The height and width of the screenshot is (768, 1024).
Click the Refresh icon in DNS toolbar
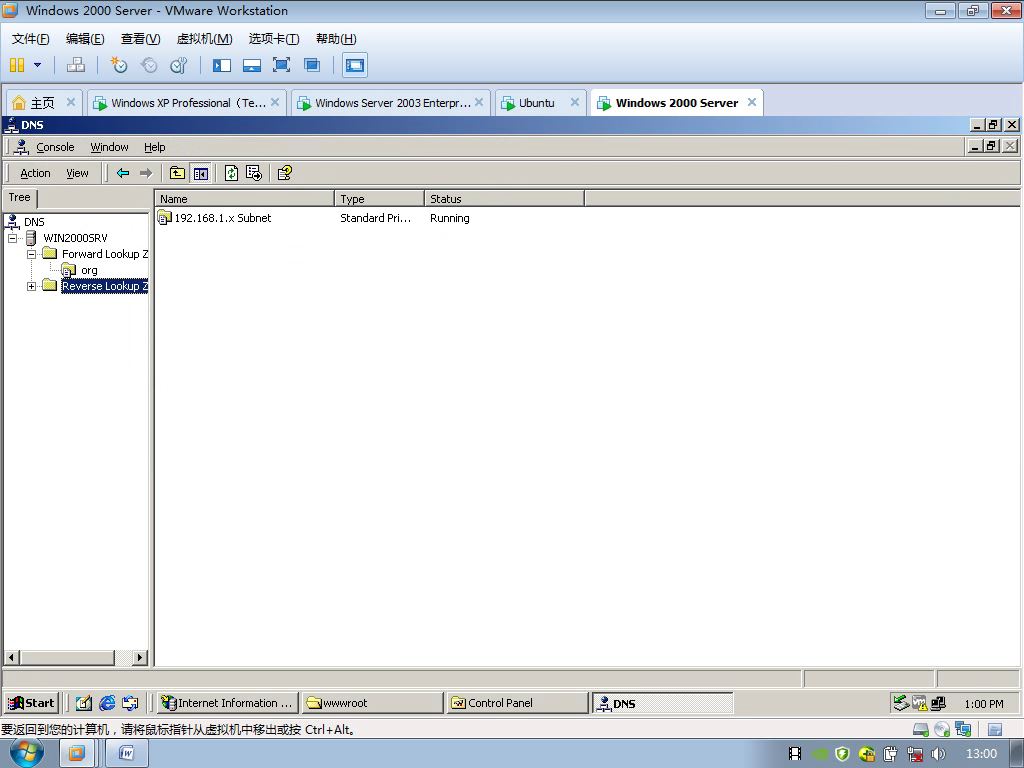click(x=231, y=173)
